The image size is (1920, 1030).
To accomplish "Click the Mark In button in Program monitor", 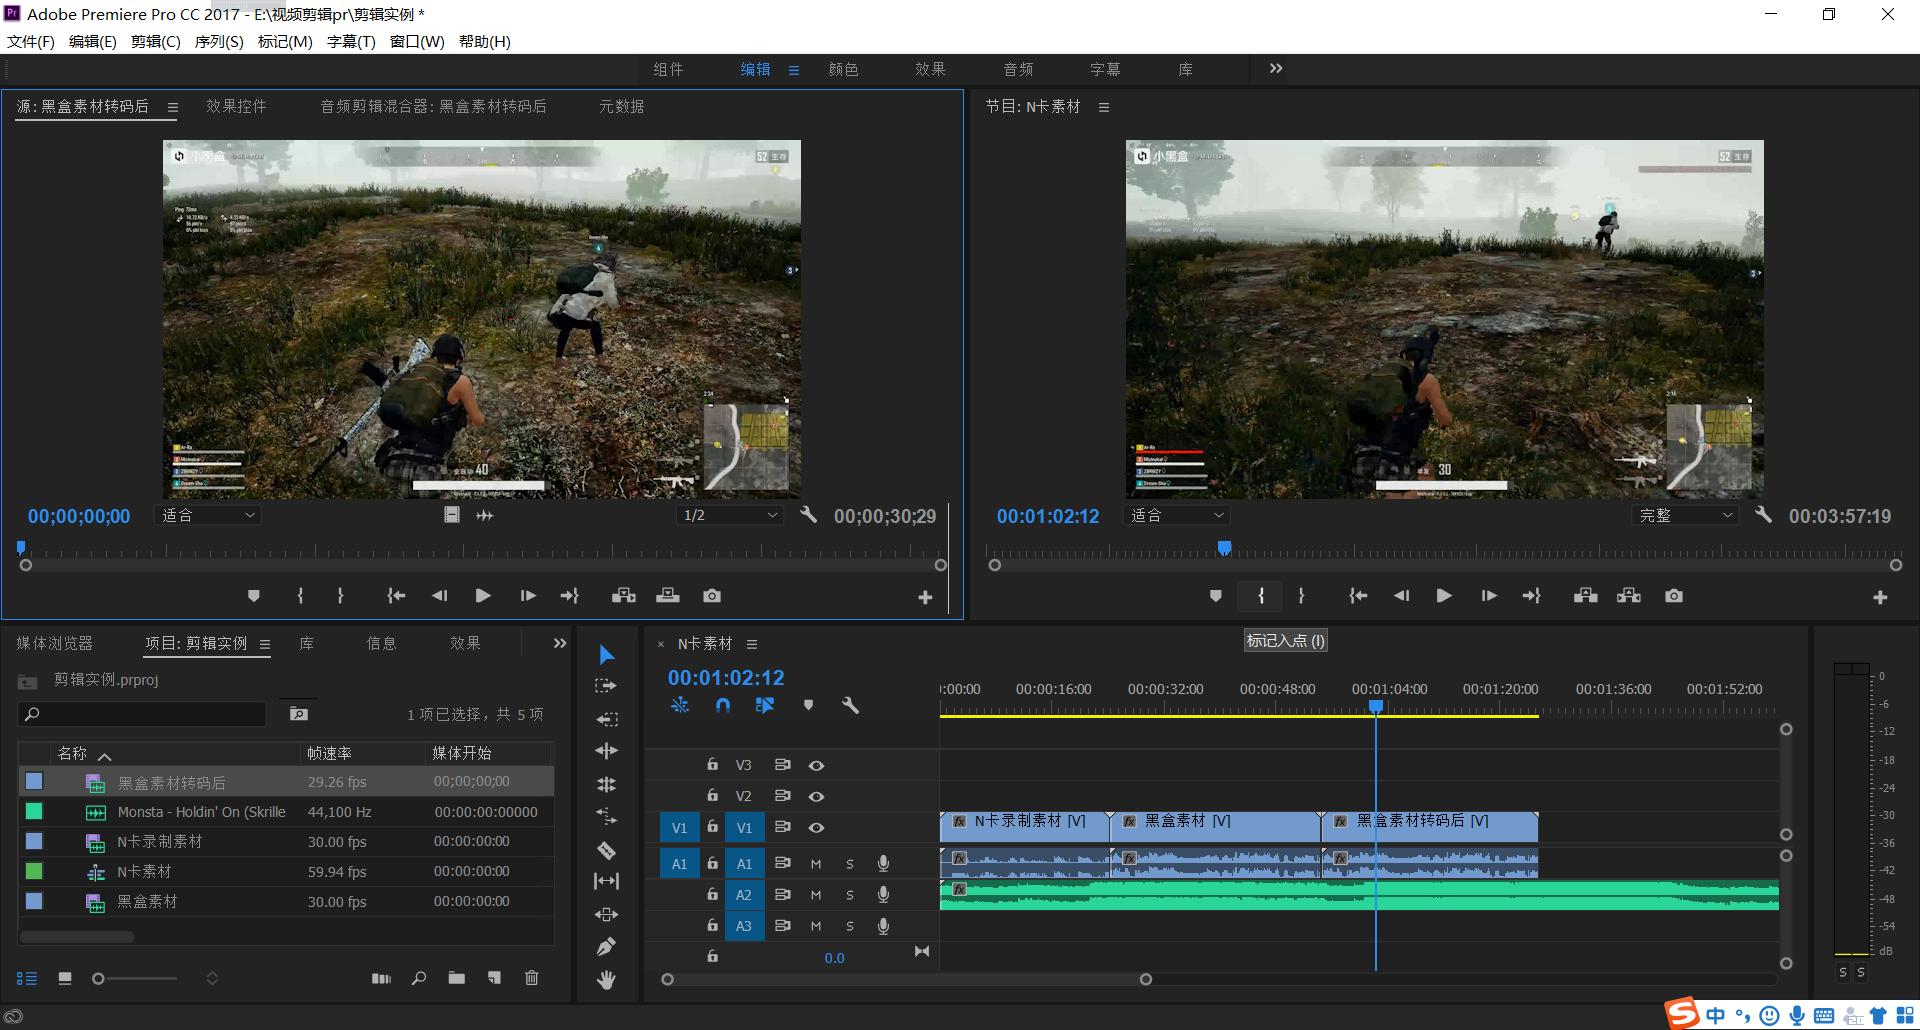I will (x=1261, y=596).
